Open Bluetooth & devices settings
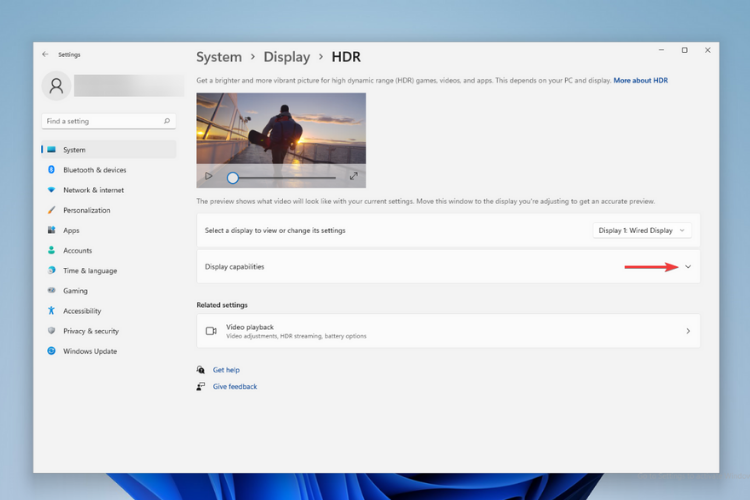Image resolution: width=750 pixels, height=500 pixels. [x=94, y=170]
